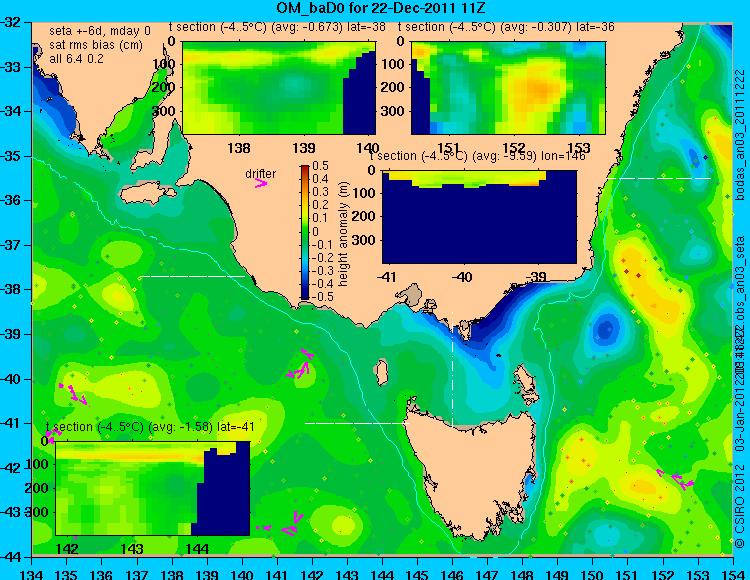Select the 'all 6.4 0.2' statistics line
750x580 pixels.
coord(76,59)
